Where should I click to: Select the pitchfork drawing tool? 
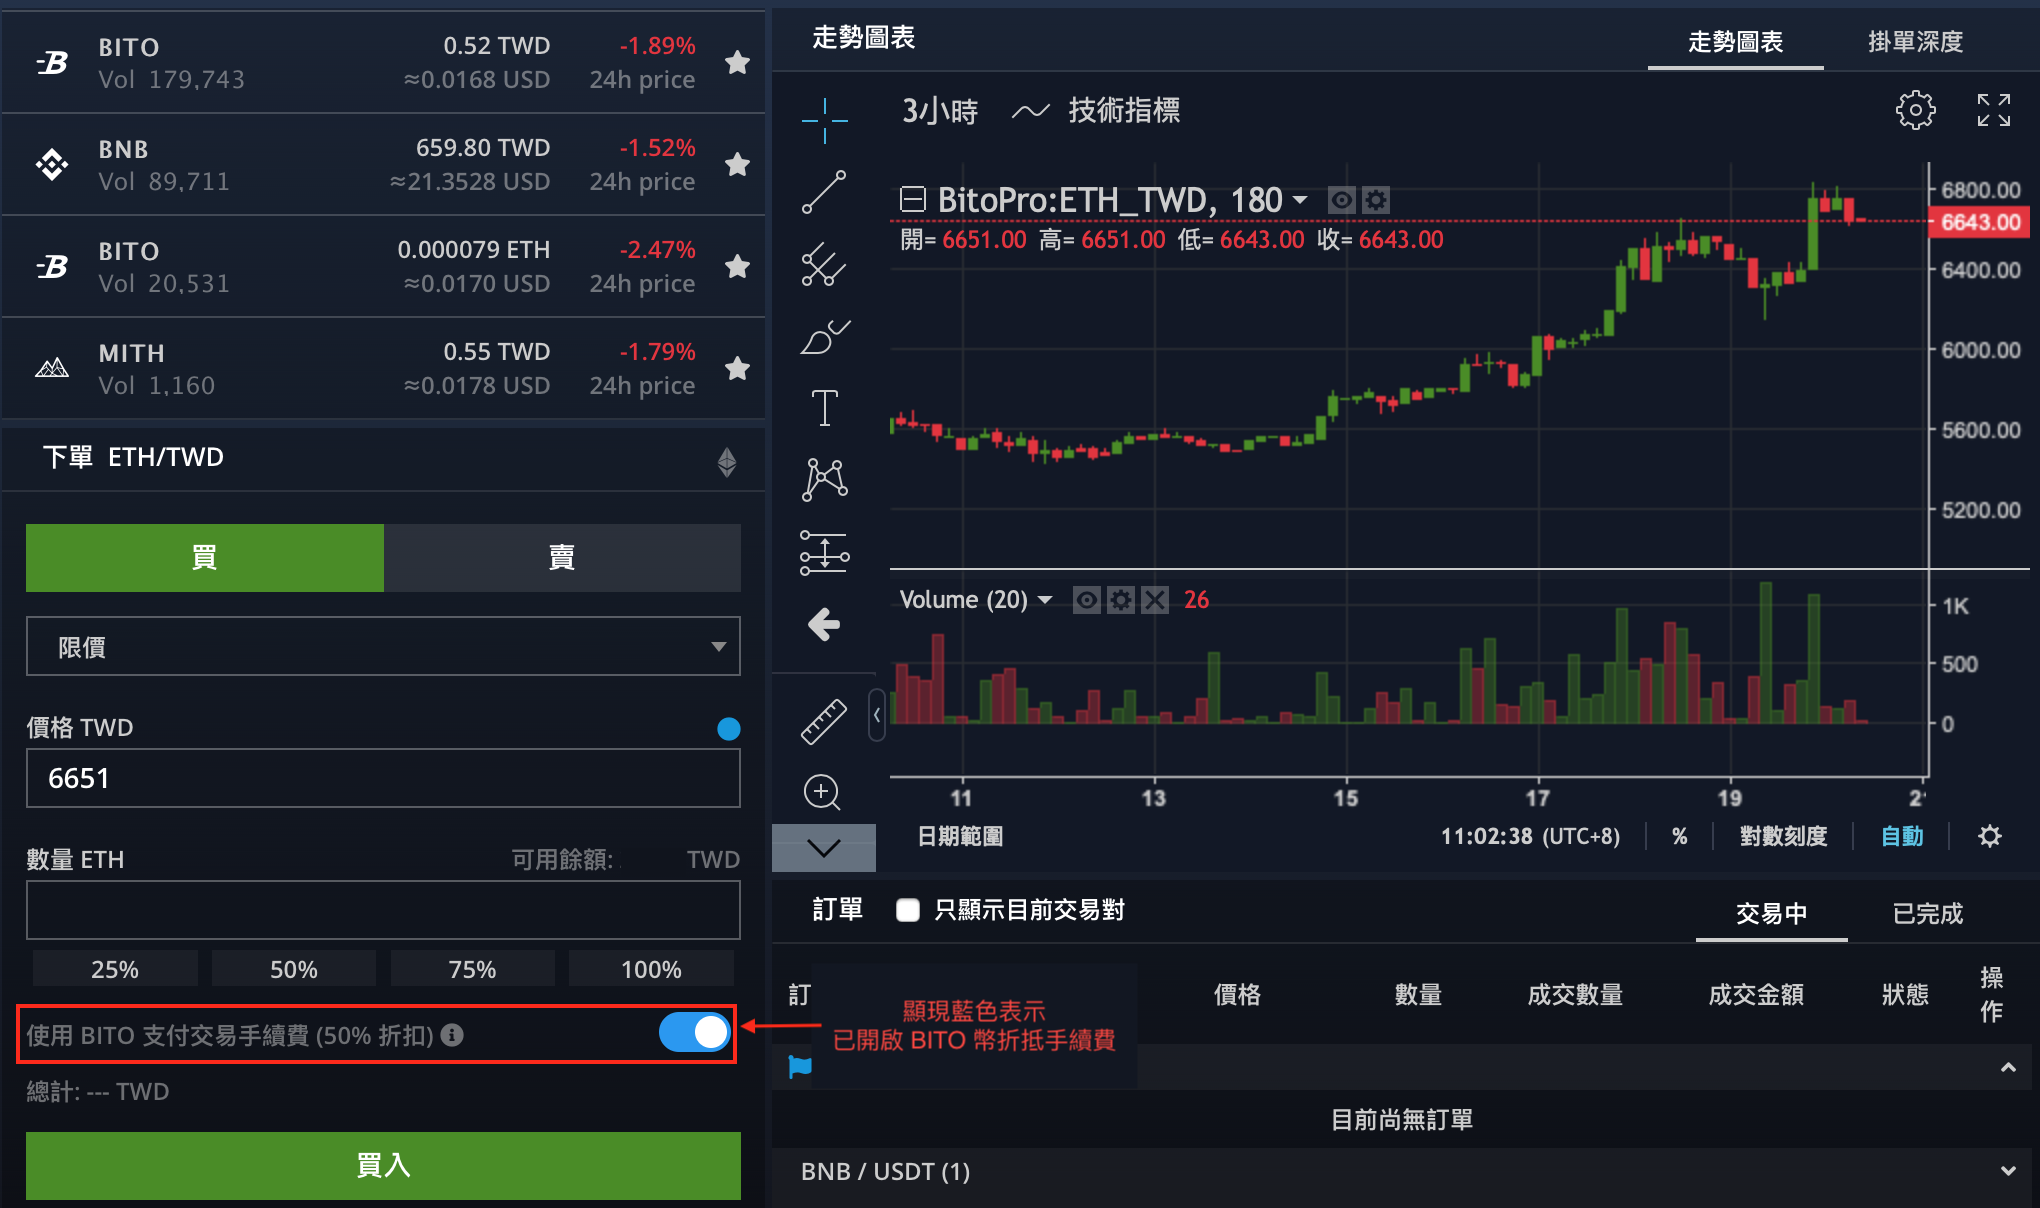point(824,264)
